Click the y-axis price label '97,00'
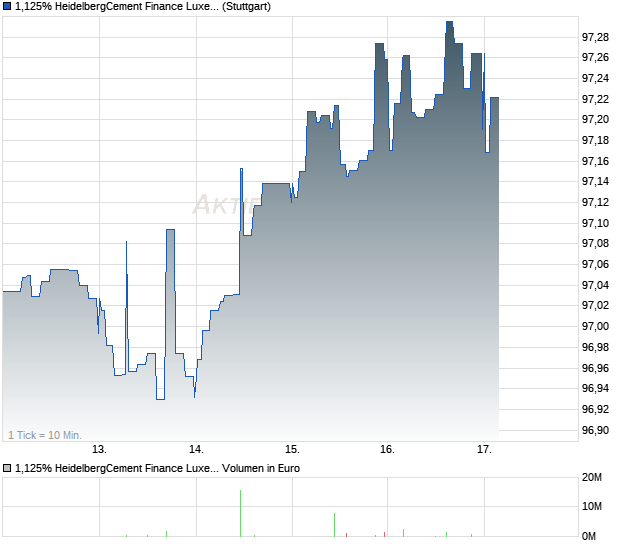 click(x=595, y=326)
